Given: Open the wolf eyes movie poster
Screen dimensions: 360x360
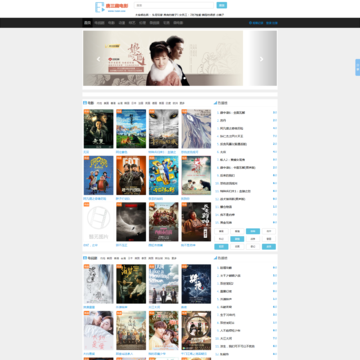Looking at the screenshot, I should [x=164, y=129].
